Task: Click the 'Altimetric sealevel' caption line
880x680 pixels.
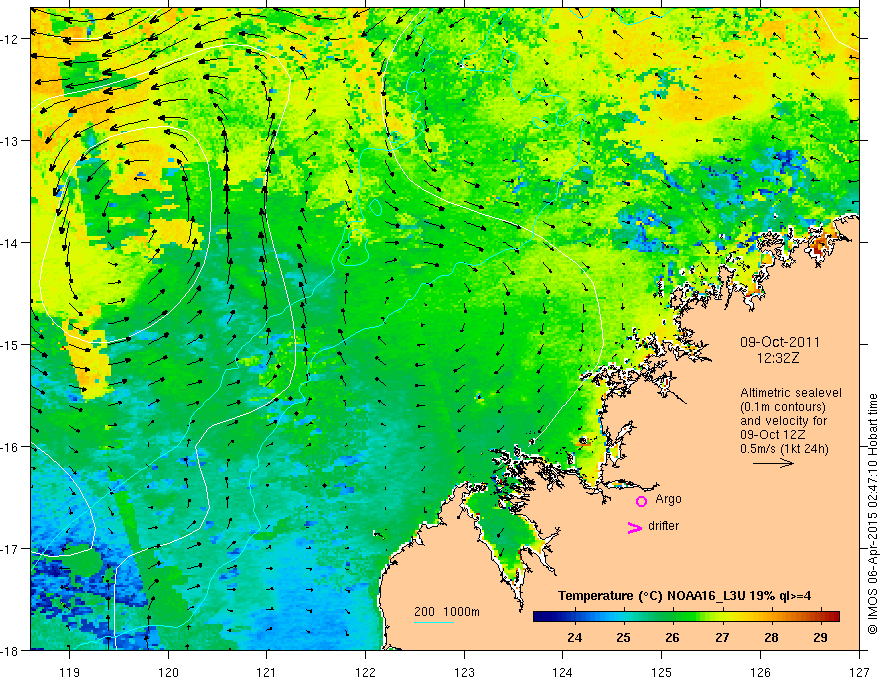Action: click(x=791, y=393)
